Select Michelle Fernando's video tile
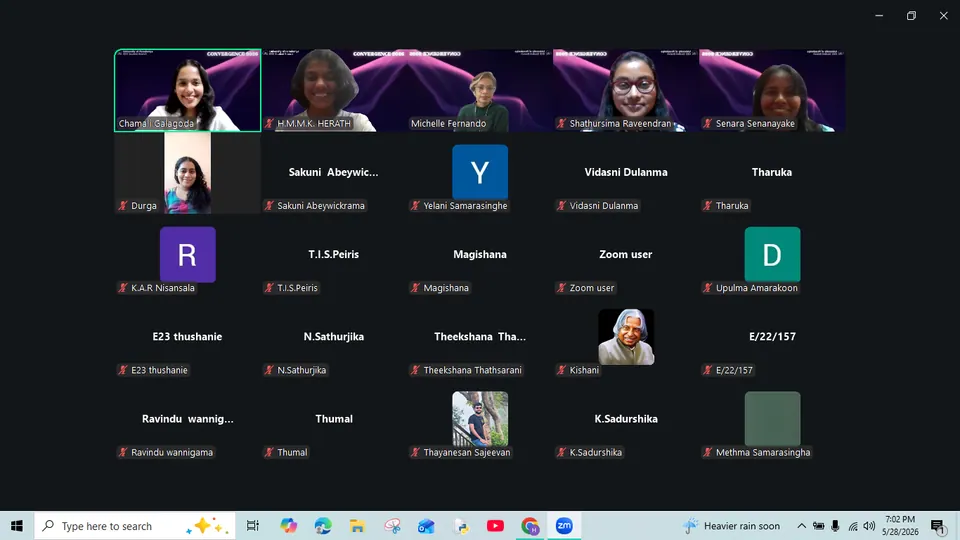This screenshot has height=540, width=960. click(480, 91)
